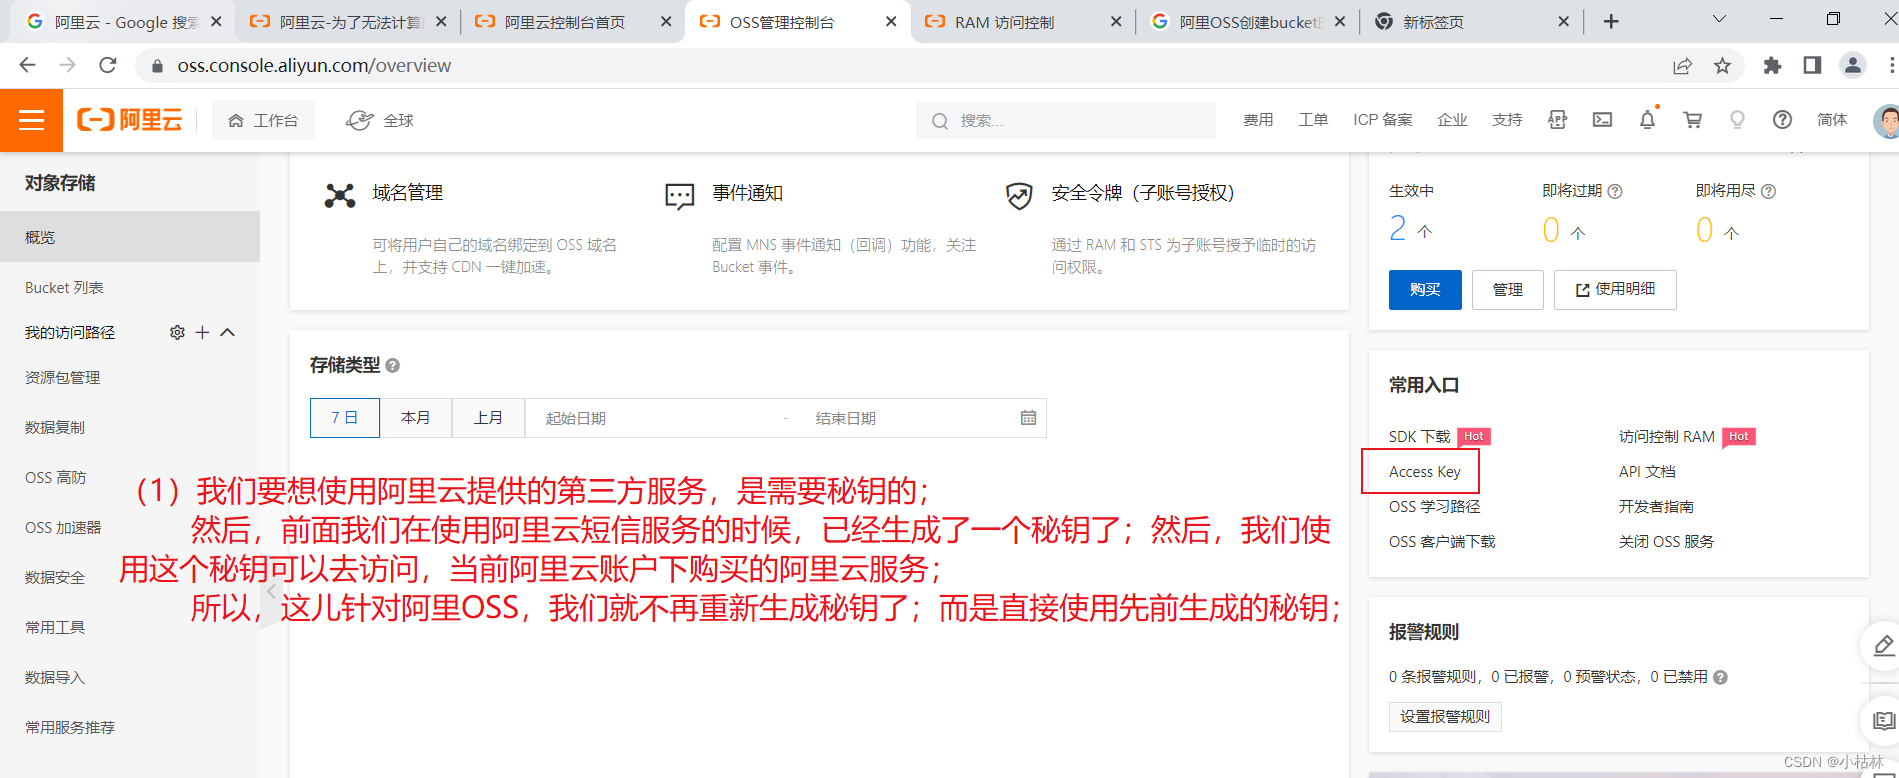This screenshot has width=1899, height=778.
Task: Open API 文档 link
Action: 1647,471
